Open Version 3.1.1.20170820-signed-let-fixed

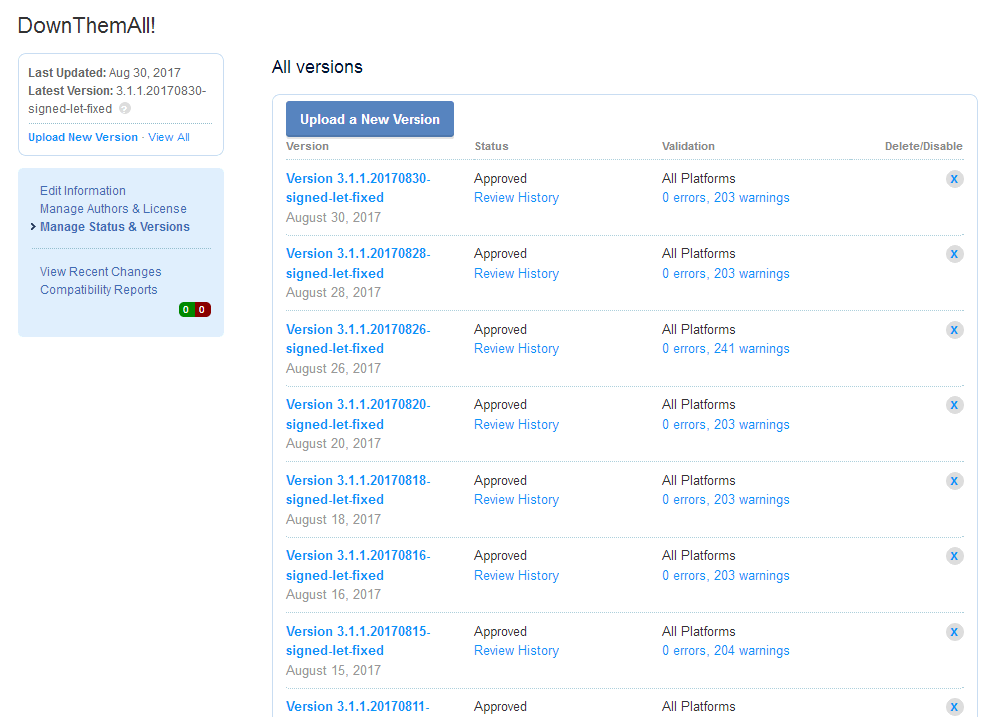tap(358, 414)
